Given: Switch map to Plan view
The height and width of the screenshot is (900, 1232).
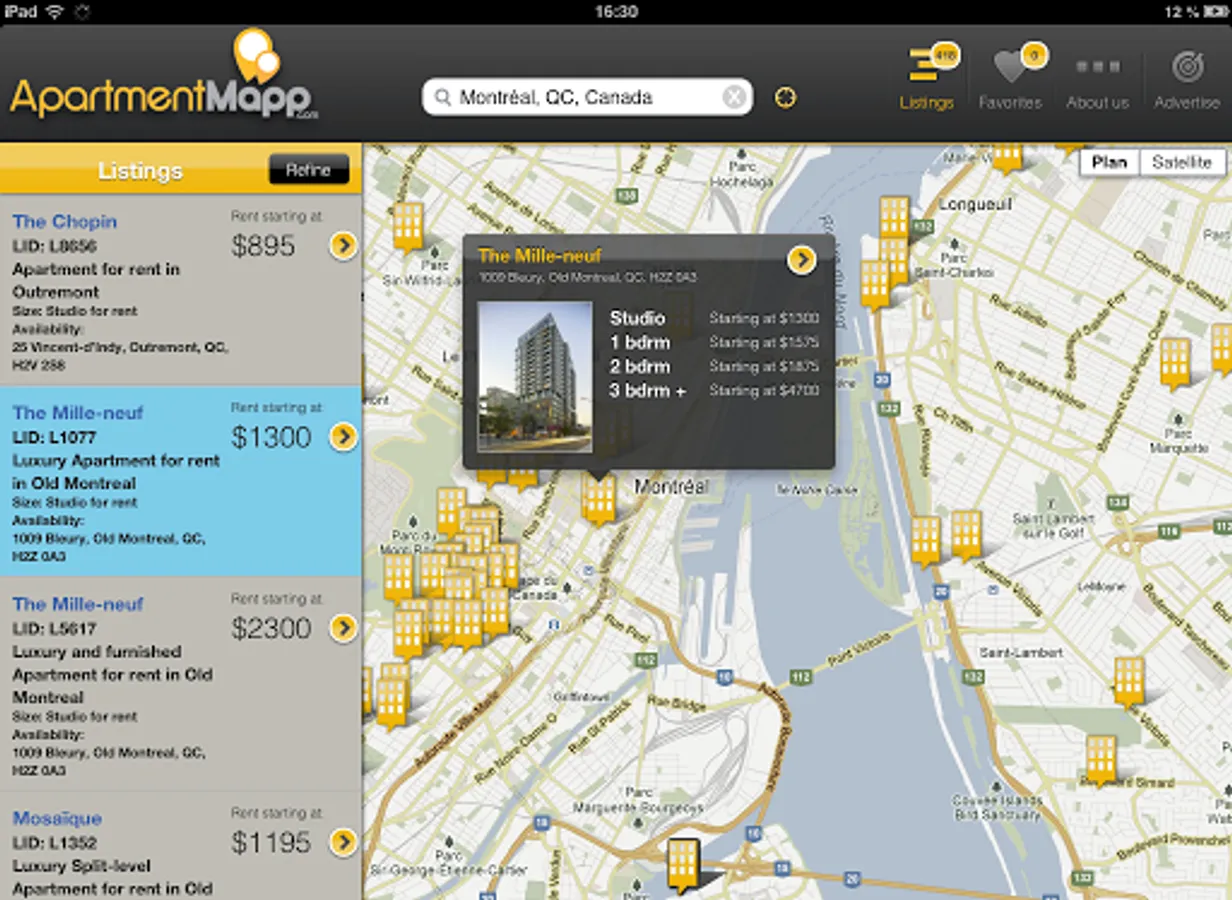Looking at the screenshot, I should (x=1109, y=162).
